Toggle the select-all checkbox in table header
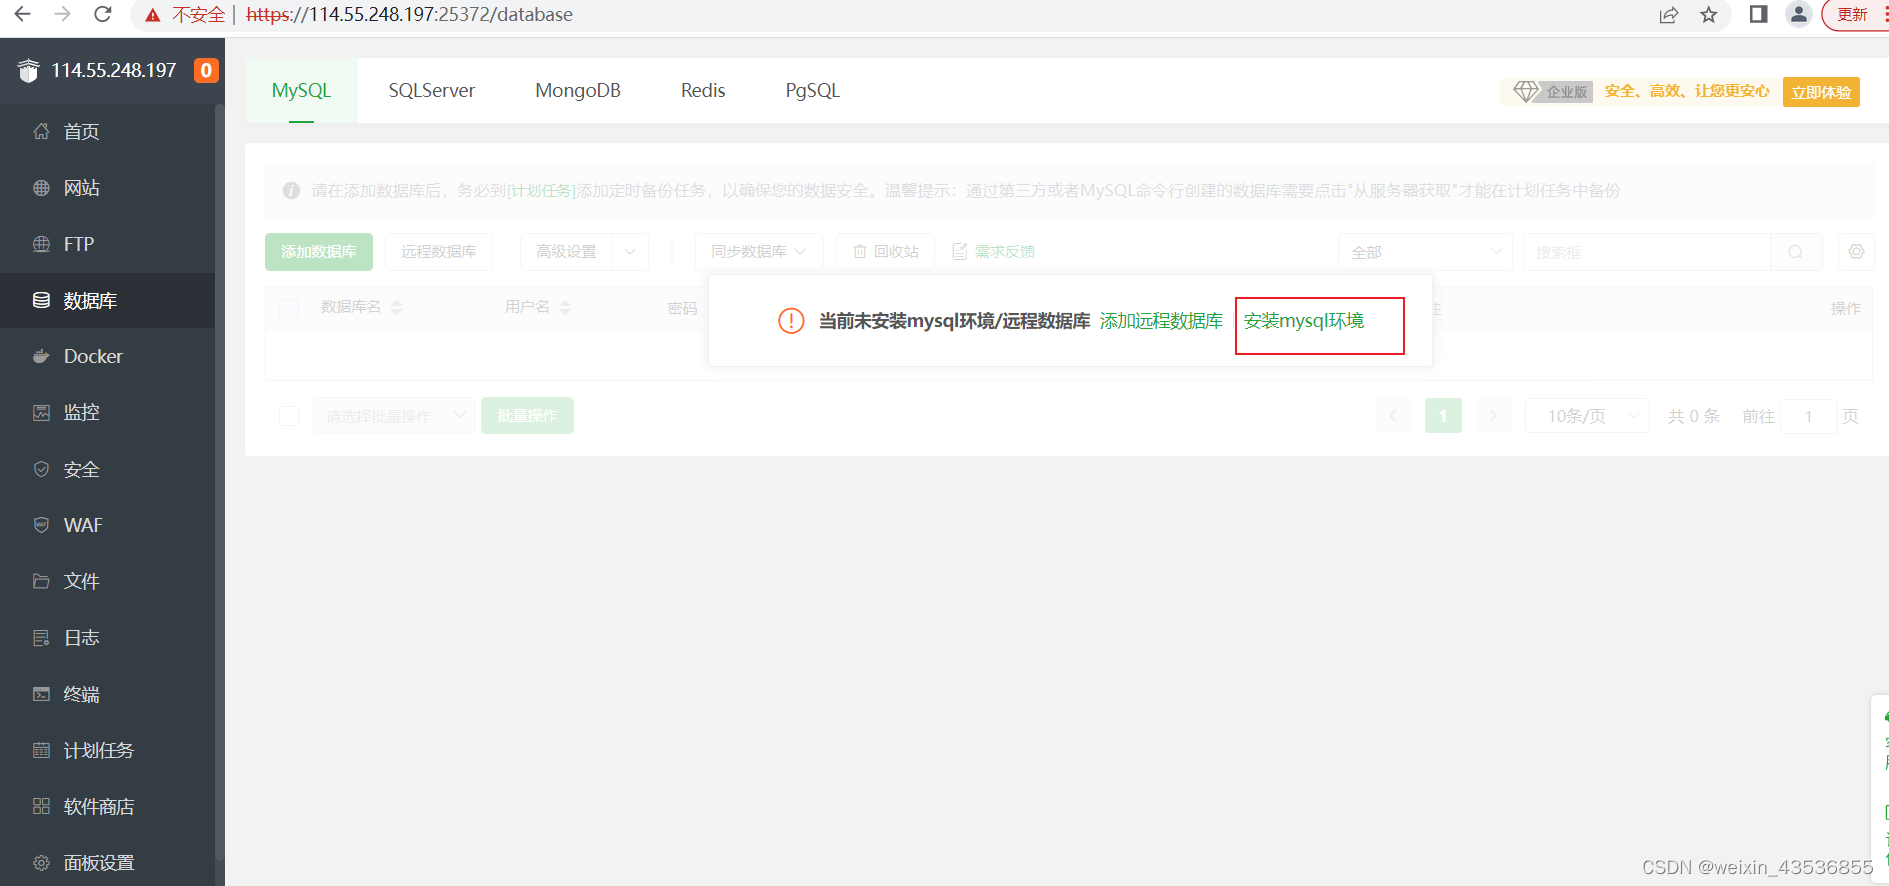The width and height of the screenshot is (1889, 886). 289,308
